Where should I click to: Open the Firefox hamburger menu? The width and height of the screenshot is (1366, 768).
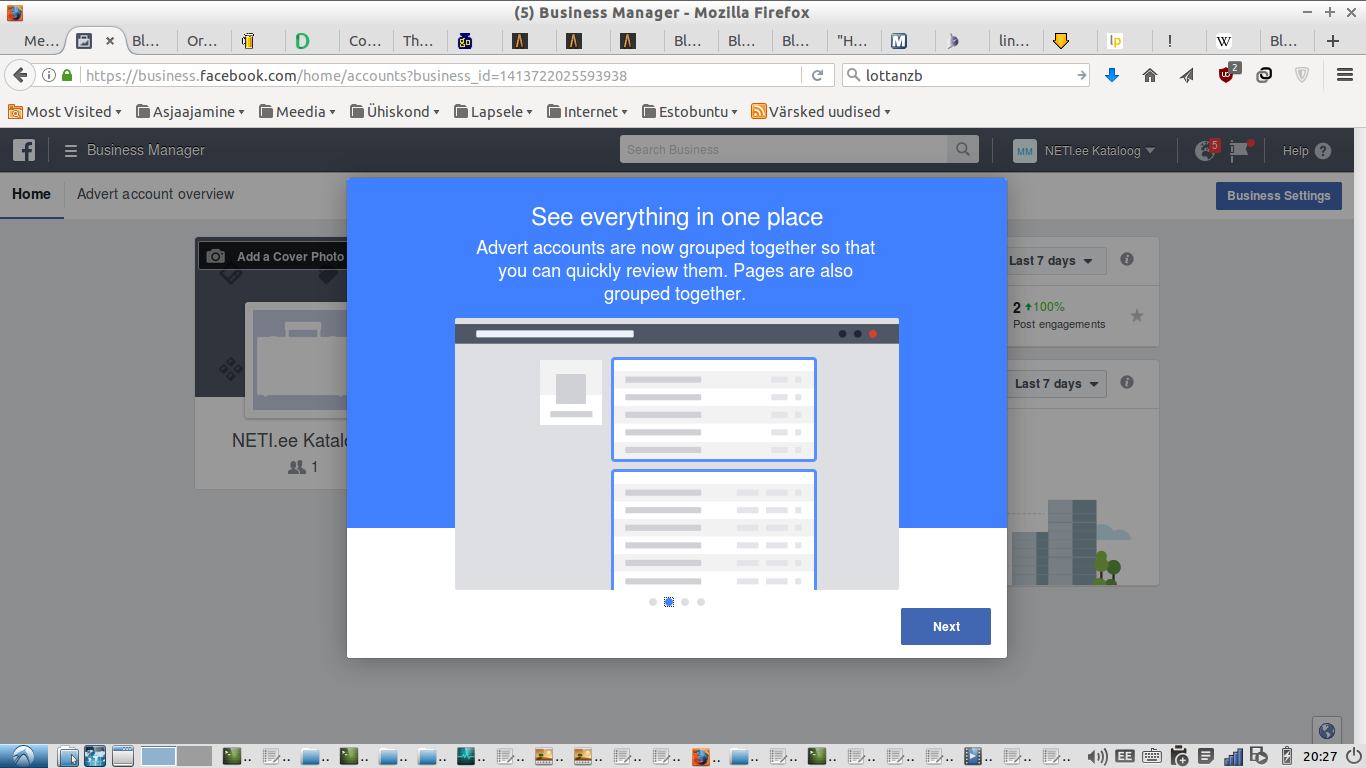(1345, 75)
